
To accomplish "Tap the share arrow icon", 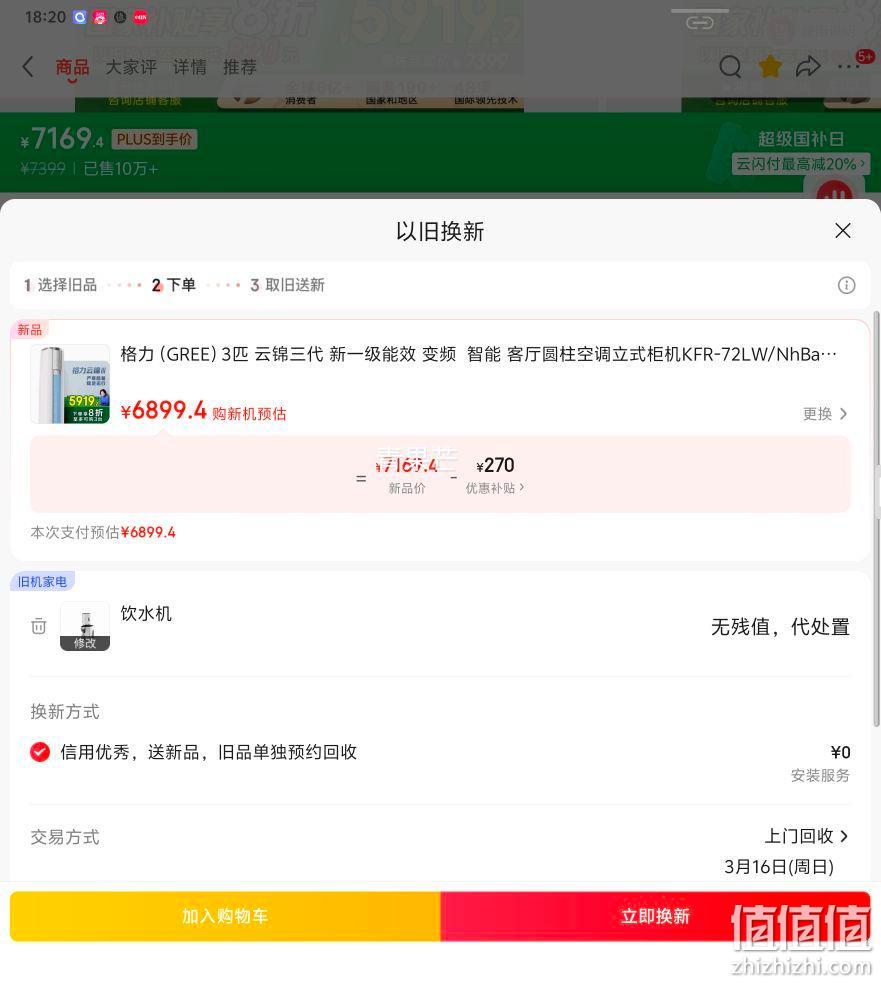I will pos(808,66).
